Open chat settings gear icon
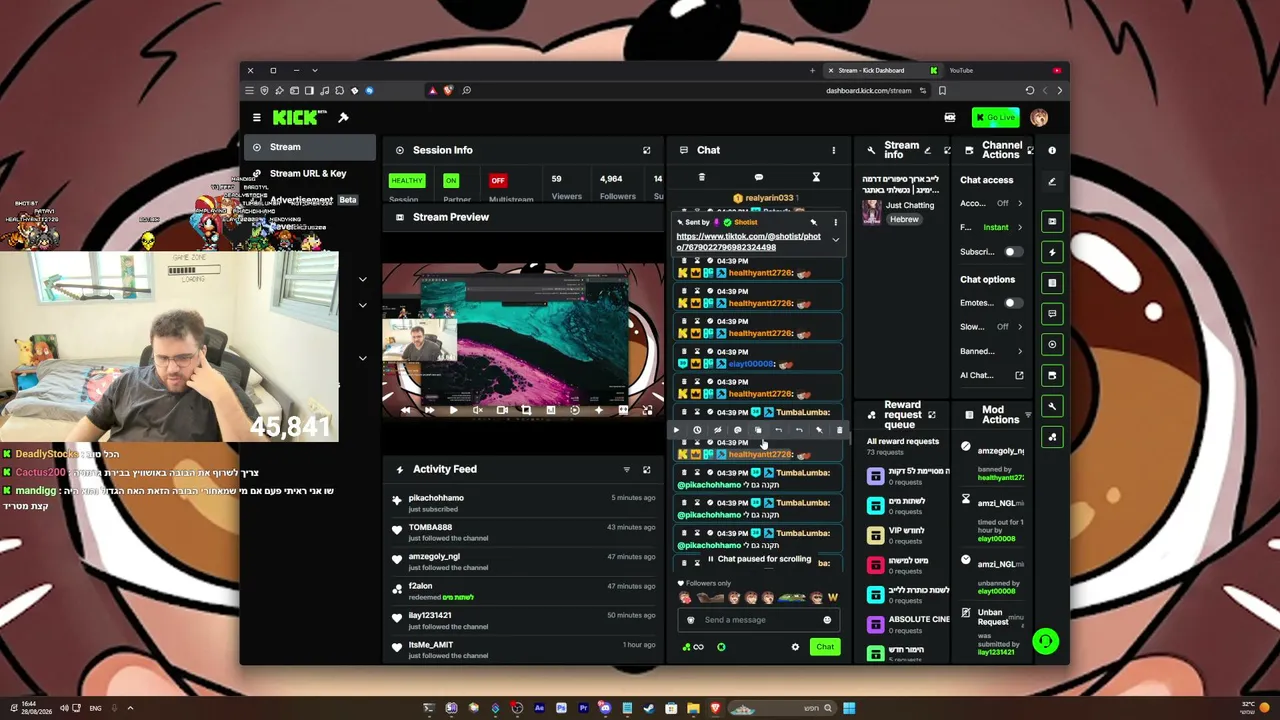The image size is (1280, 720). (795, 647)
